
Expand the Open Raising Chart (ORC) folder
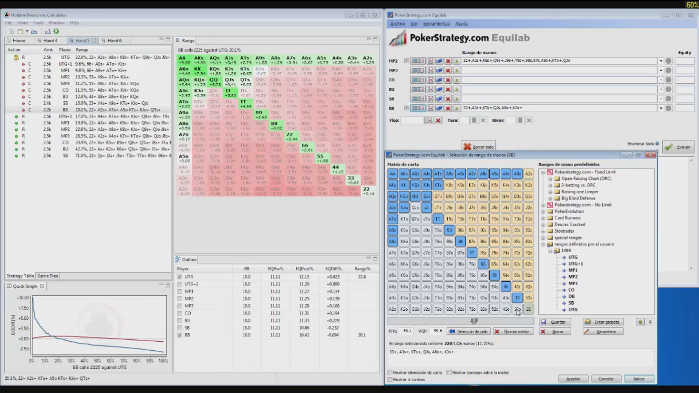coord(550,179)
